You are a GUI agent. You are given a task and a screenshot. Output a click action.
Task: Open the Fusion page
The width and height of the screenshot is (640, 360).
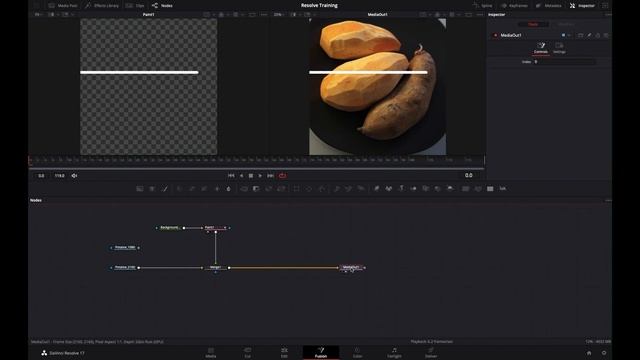tap(321, 353)
